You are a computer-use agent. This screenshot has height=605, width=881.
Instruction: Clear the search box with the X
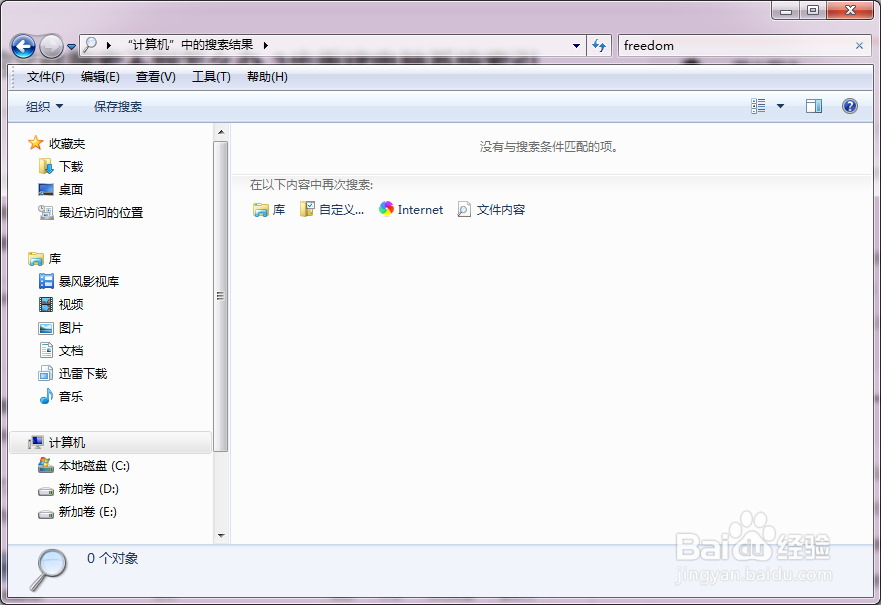point(859,46)
